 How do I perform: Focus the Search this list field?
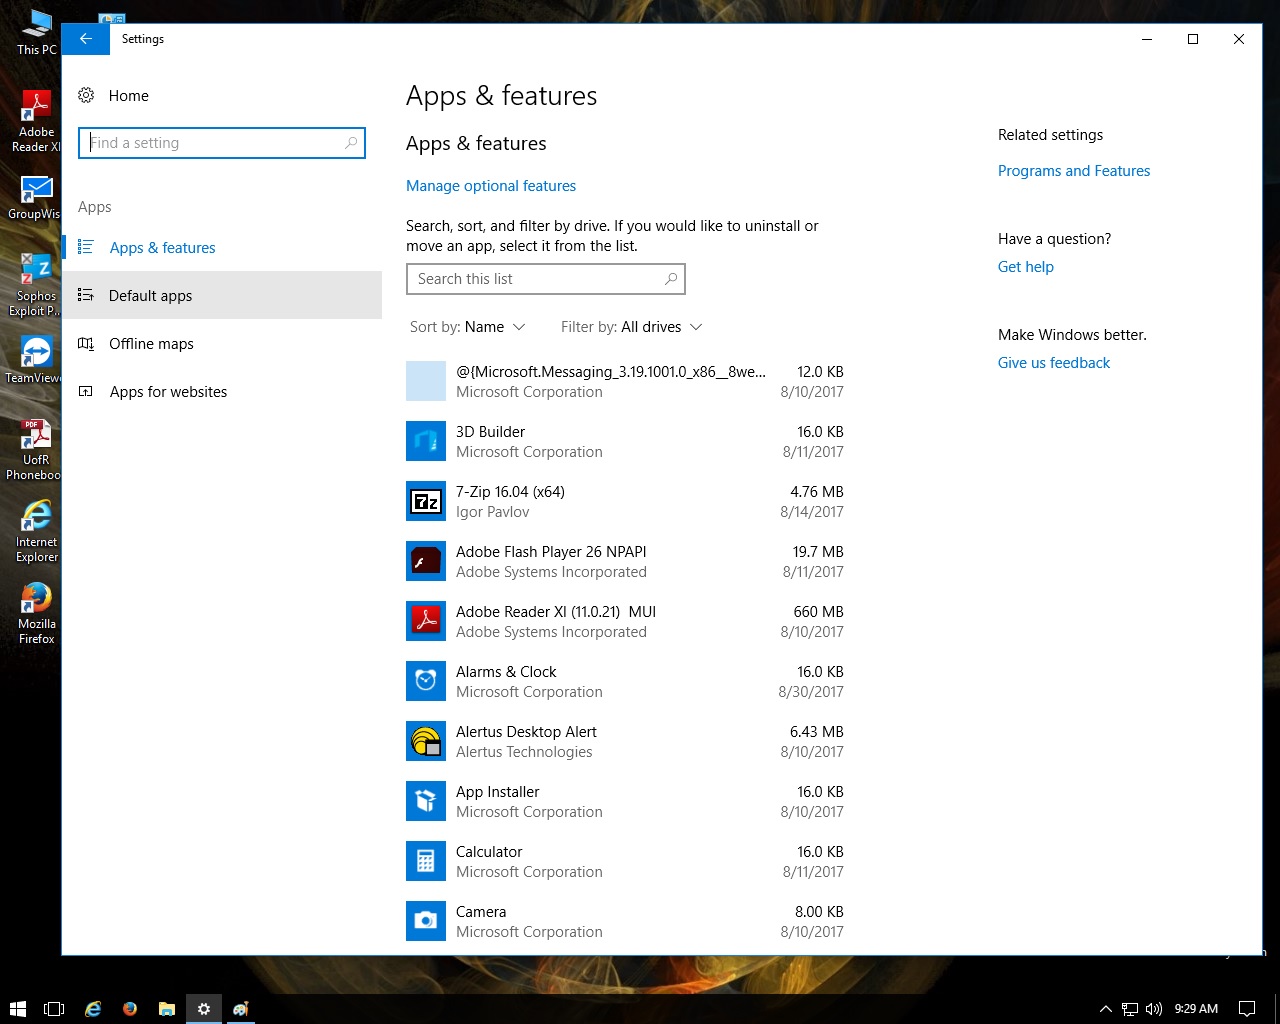coord(546,279)
